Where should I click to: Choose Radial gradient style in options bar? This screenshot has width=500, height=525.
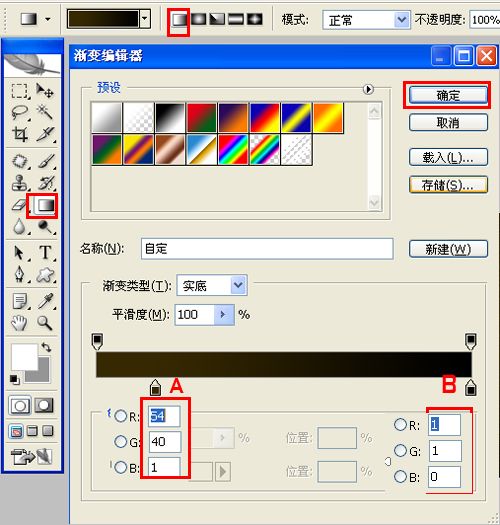click(x=199, y=20)
